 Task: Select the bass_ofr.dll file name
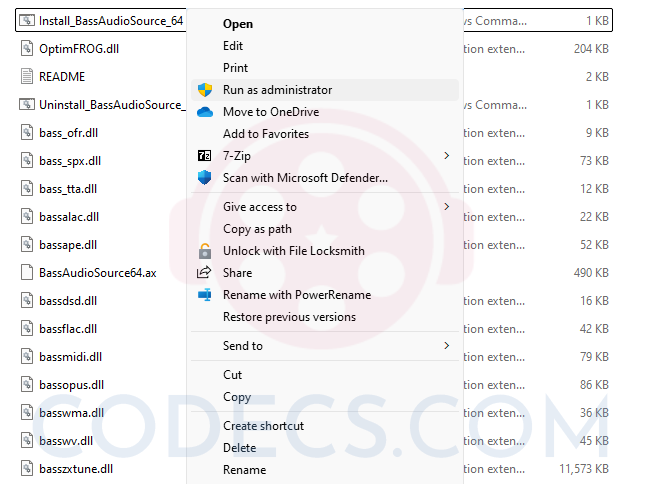point(69,133)
